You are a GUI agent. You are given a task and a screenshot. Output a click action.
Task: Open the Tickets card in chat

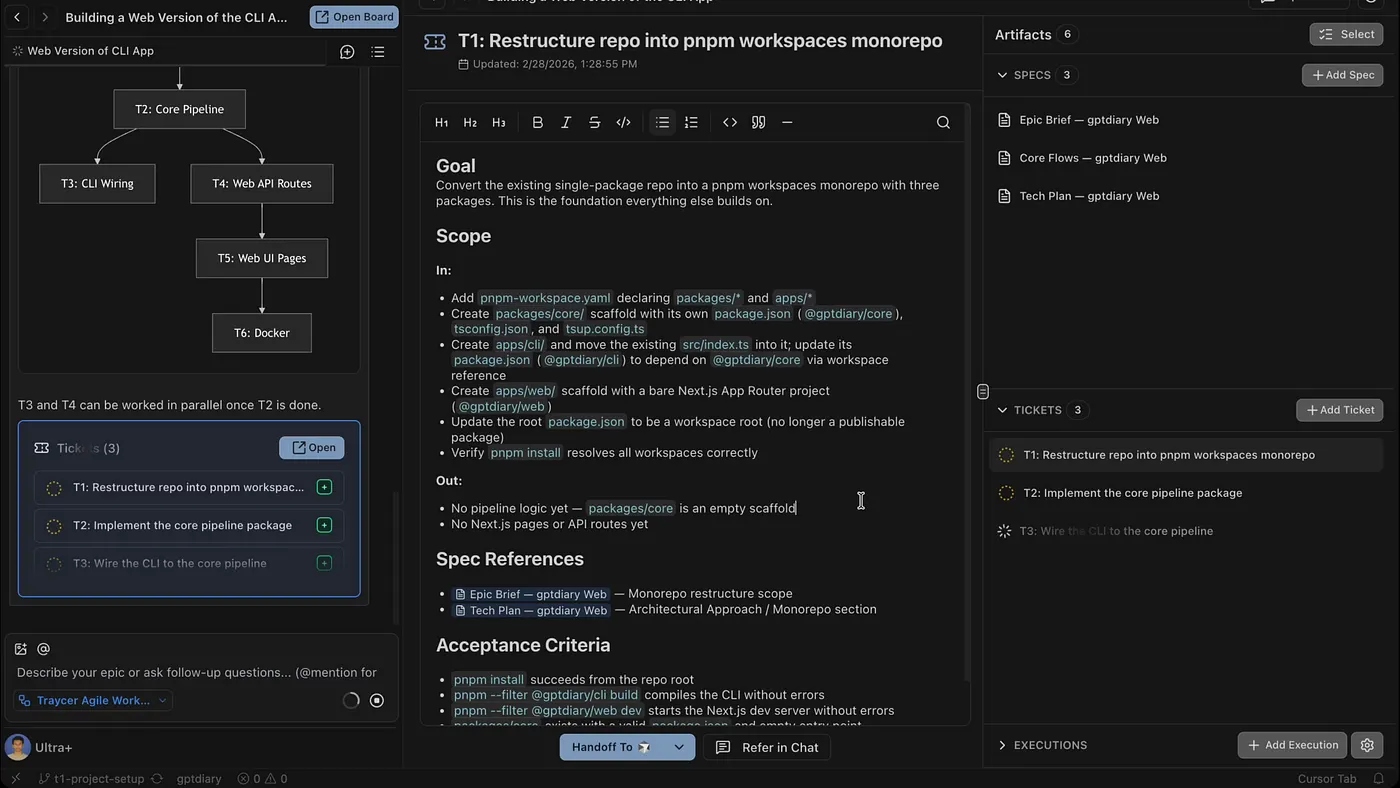coord(312,448)
